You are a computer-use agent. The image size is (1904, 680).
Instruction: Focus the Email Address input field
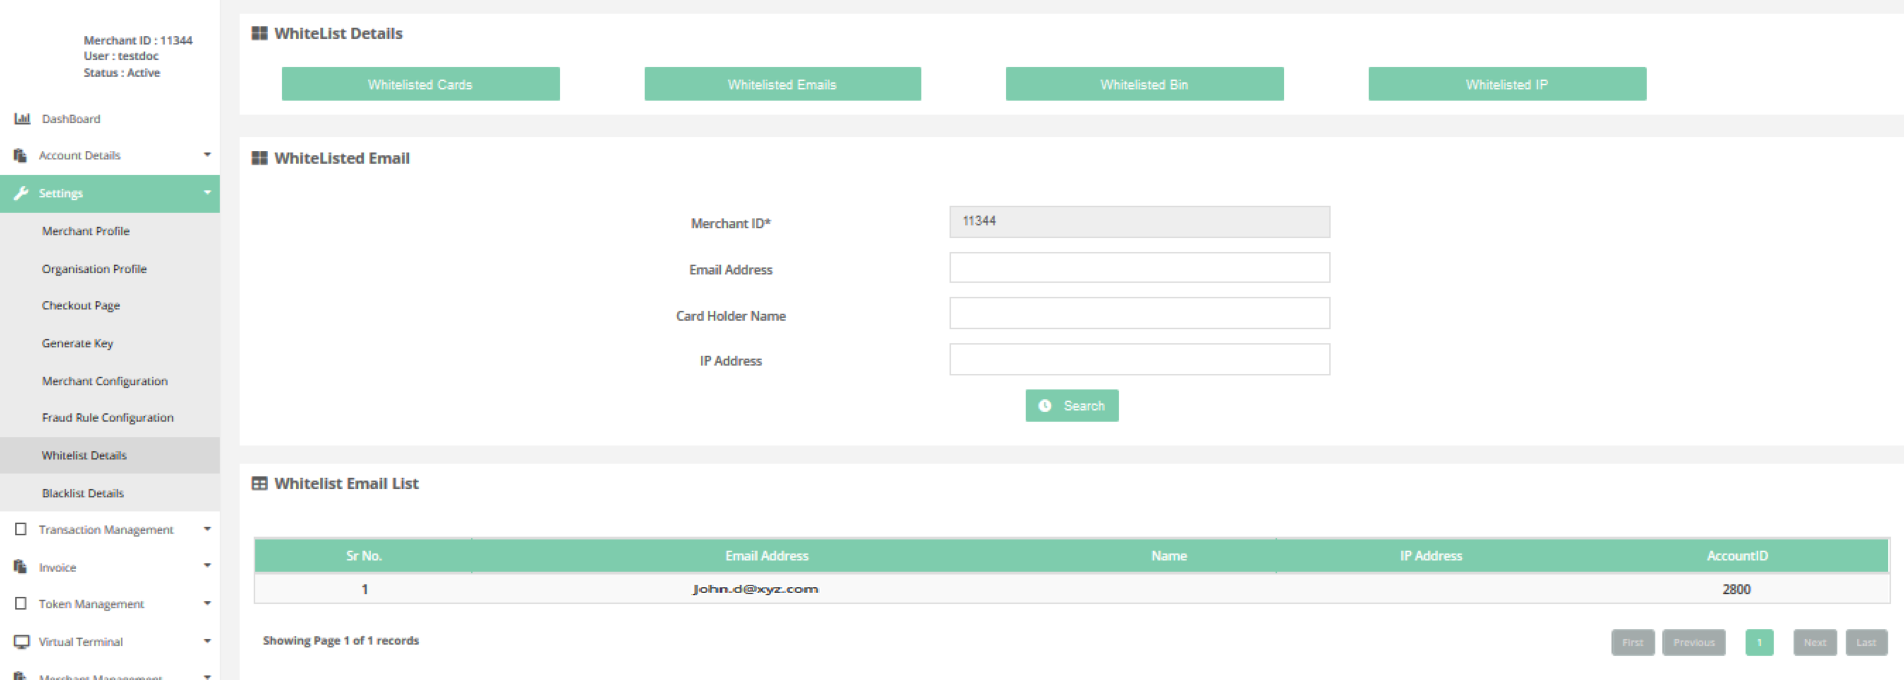click(x=1139, y=268)
